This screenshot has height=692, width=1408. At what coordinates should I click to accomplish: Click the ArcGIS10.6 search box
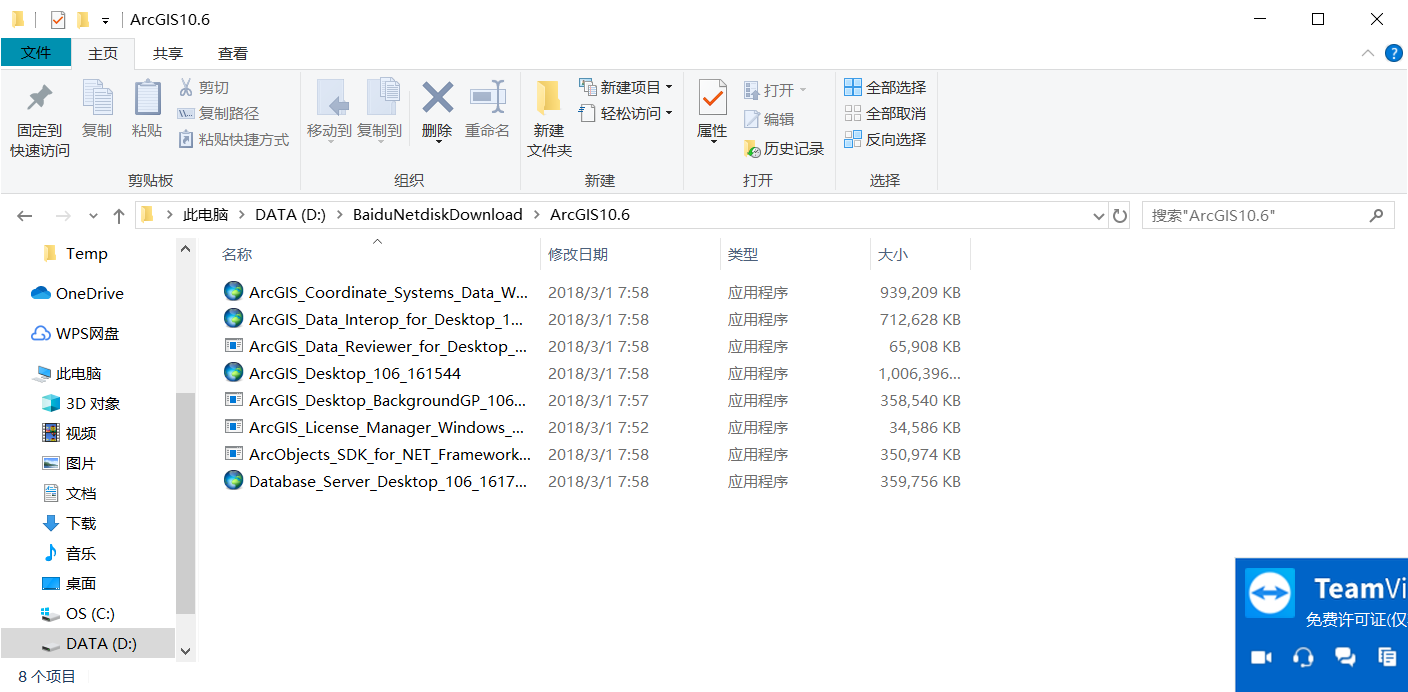click(1268, 215)
